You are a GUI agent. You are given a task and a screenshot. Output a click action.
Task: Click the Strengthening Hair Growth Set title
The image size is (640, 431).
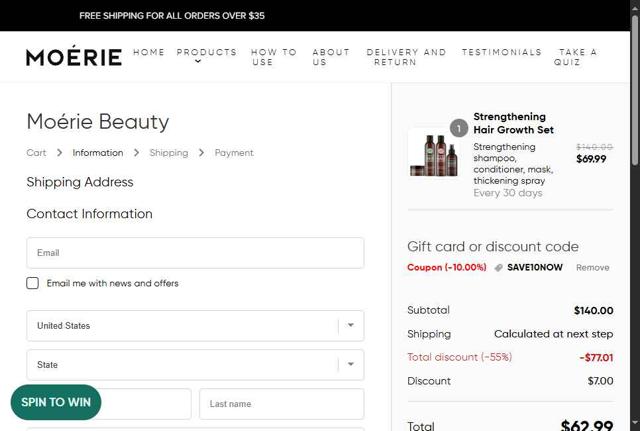pyautogui.click(x=513, y=123)
